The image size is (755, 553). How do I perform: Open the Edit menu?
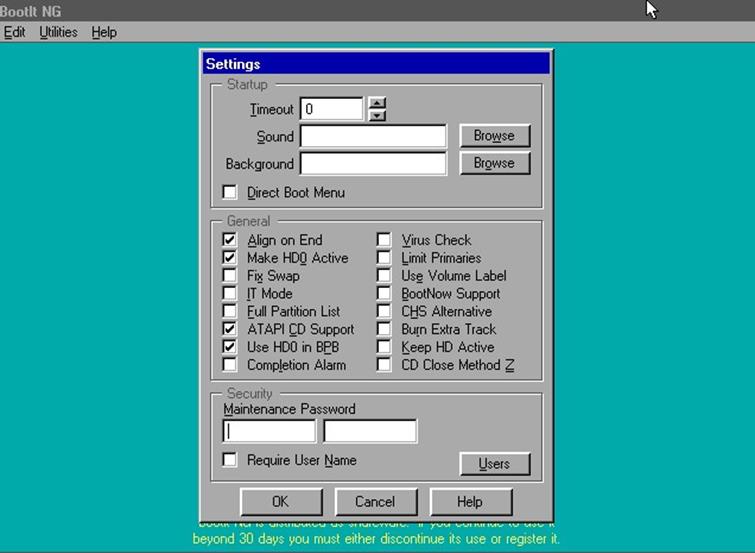[14, 32]
